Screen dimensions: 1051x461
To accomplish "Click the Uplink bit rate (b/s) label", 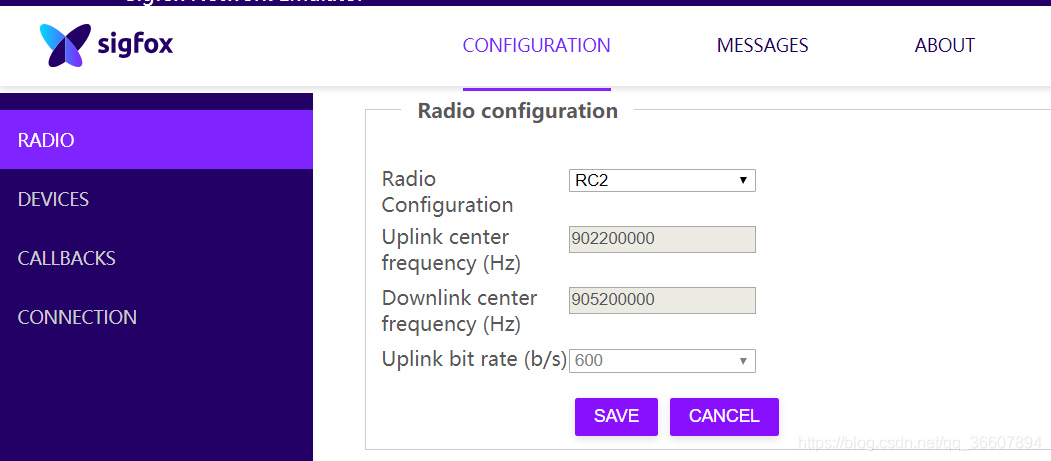I will point(474,359).
